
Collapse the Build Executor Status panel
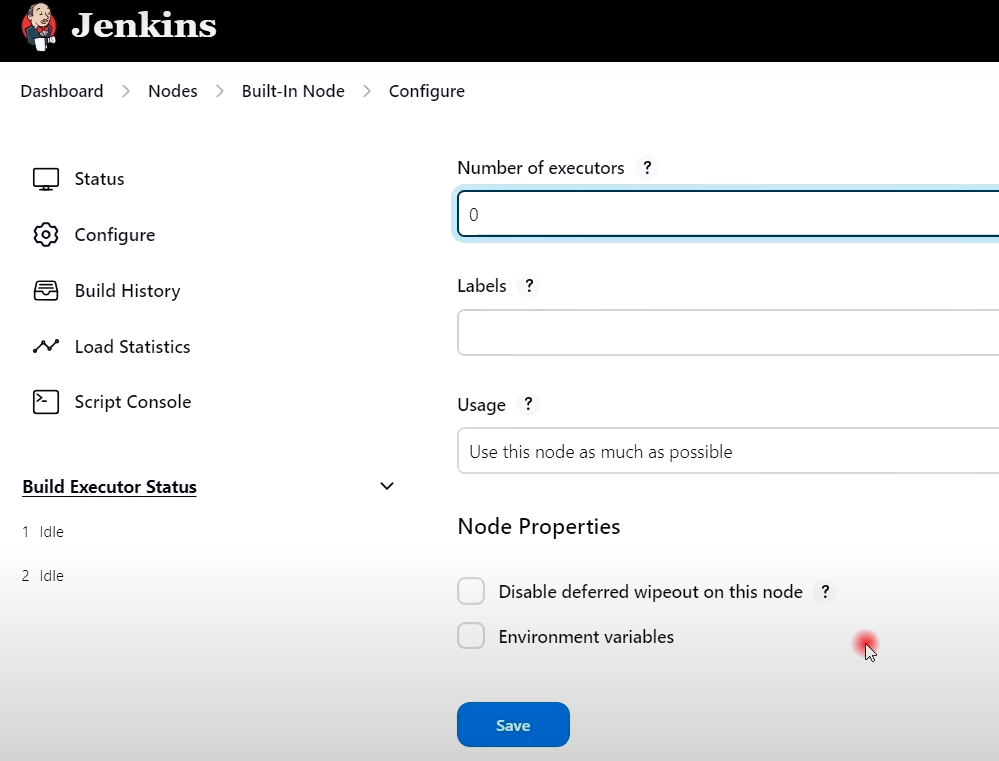tap(387, 487)
